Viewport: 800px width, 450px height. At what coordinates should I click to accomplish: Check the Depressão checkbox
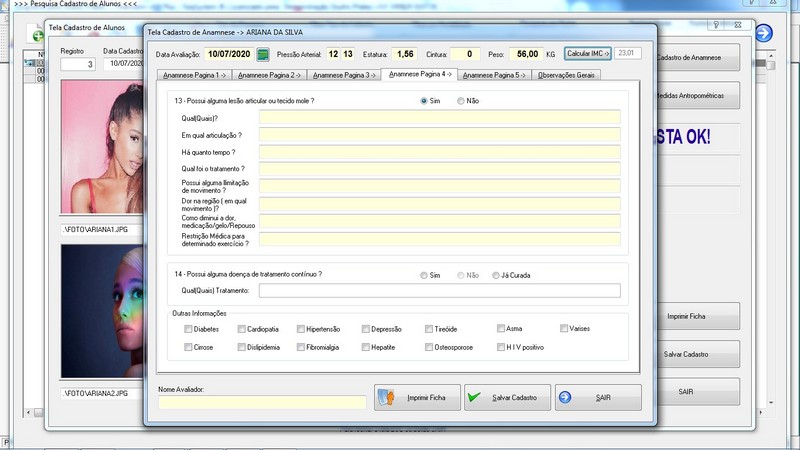coord(366,329)
